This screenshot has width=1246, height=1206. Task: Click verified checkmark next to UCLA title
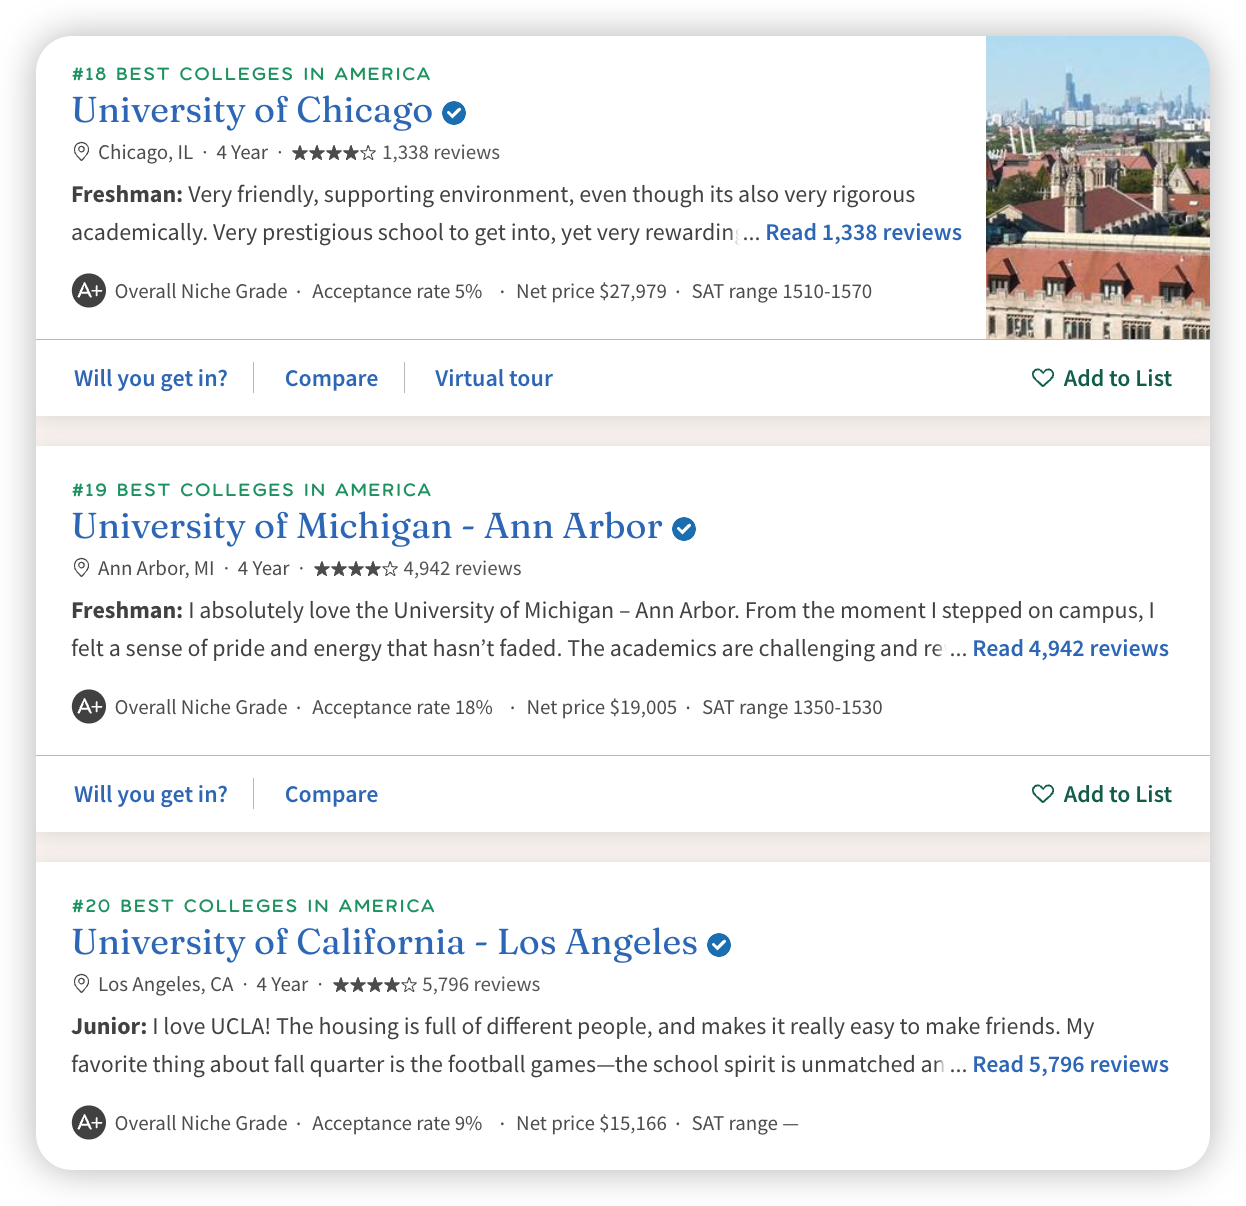[719, 945]
